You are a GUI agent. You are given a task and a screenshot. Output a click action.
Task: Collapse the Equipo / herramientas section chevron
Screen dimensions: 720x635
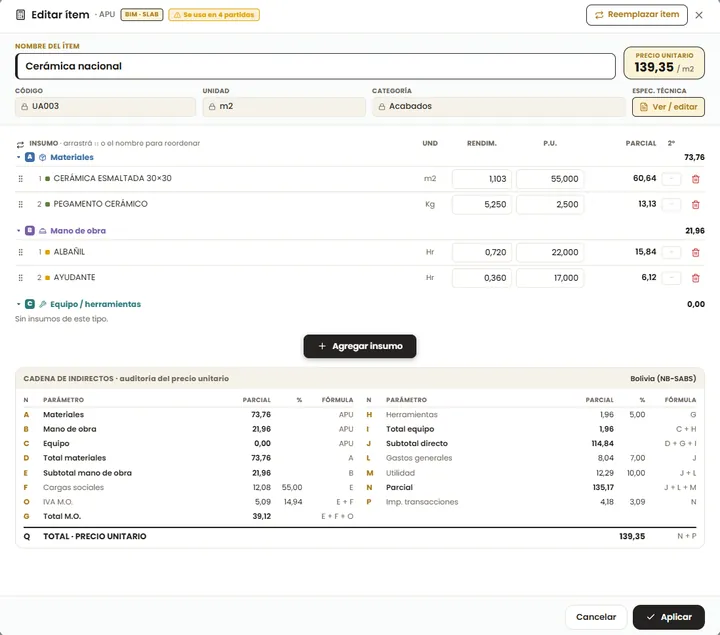pos(18,304)
